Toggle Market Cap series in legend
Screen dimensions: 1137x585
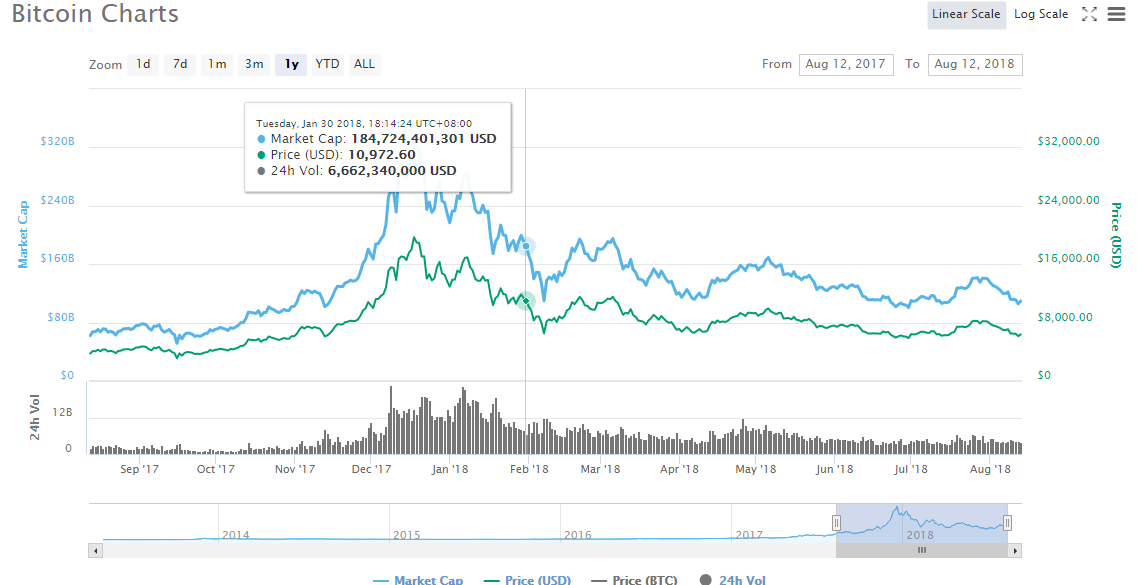tap(418, 580)
